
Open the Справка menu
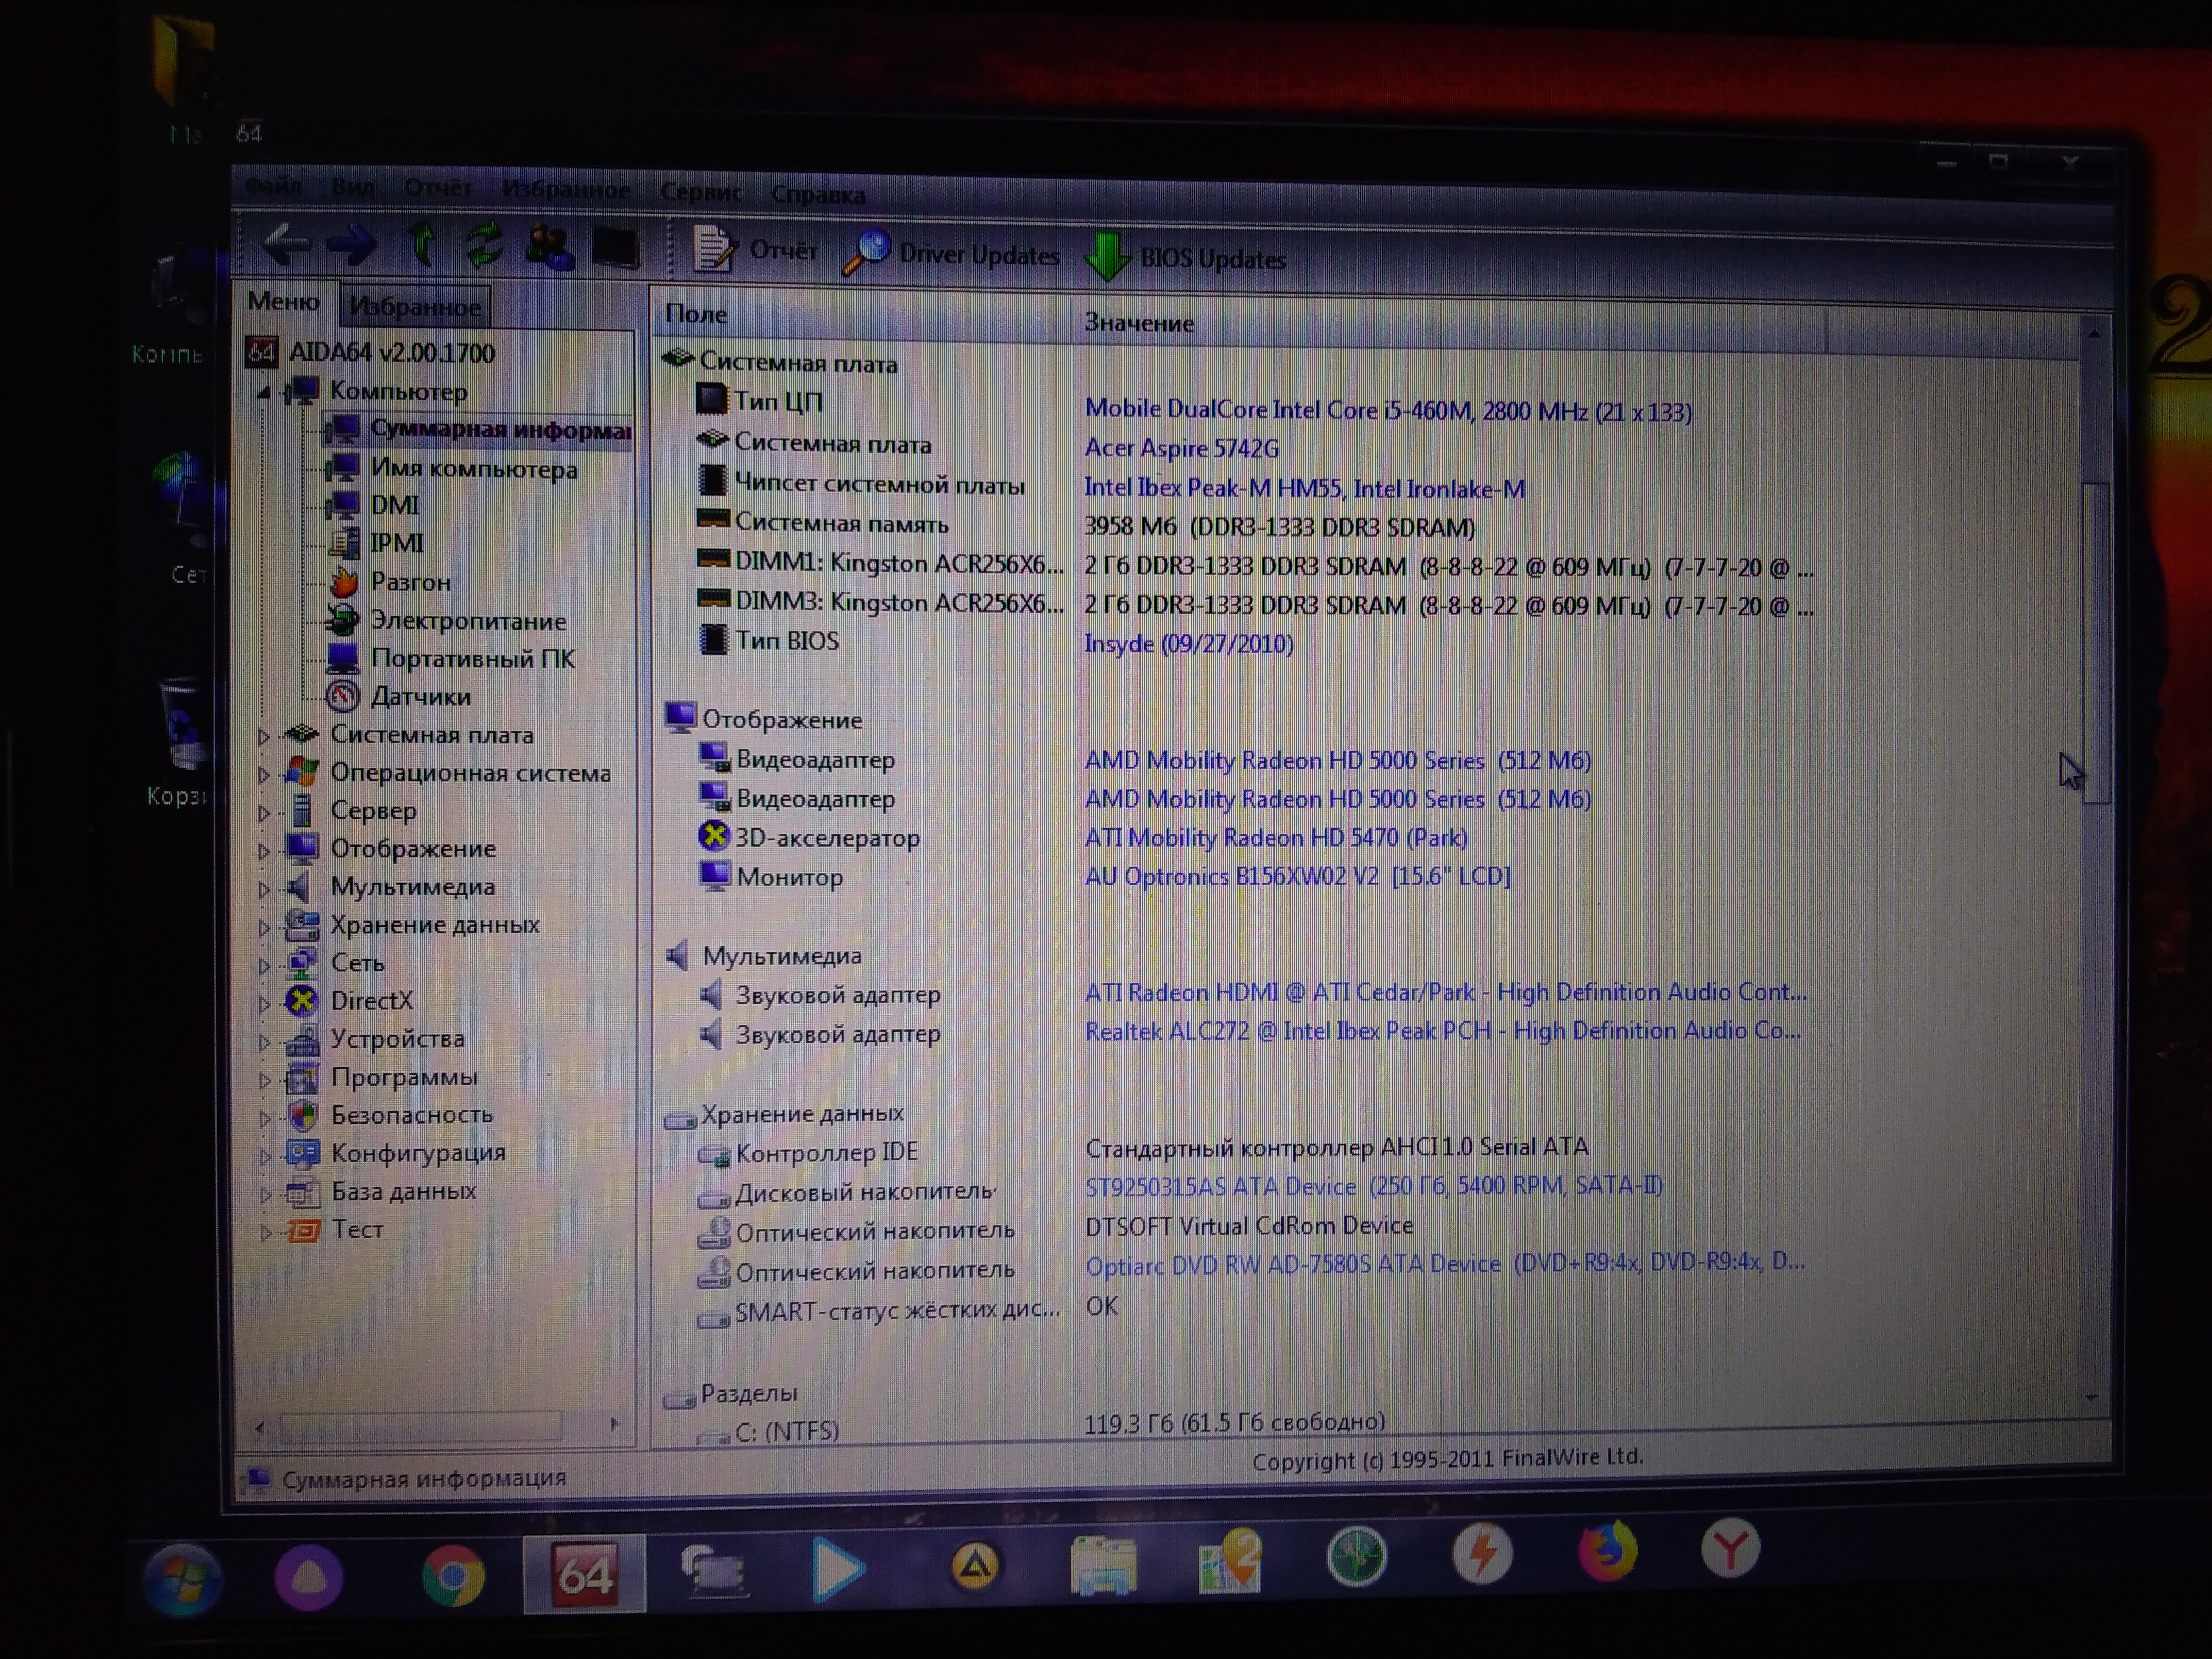click(x=818, y=194)
